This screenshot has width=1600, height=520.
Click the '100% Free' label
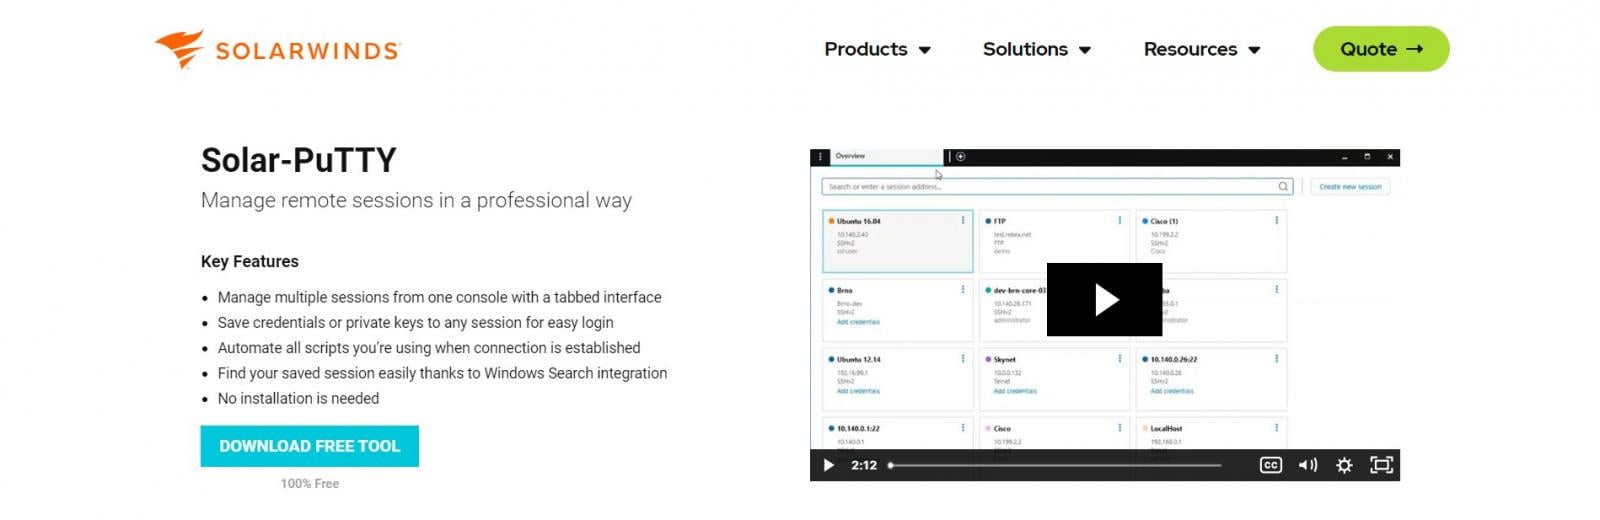click(310, 484)
